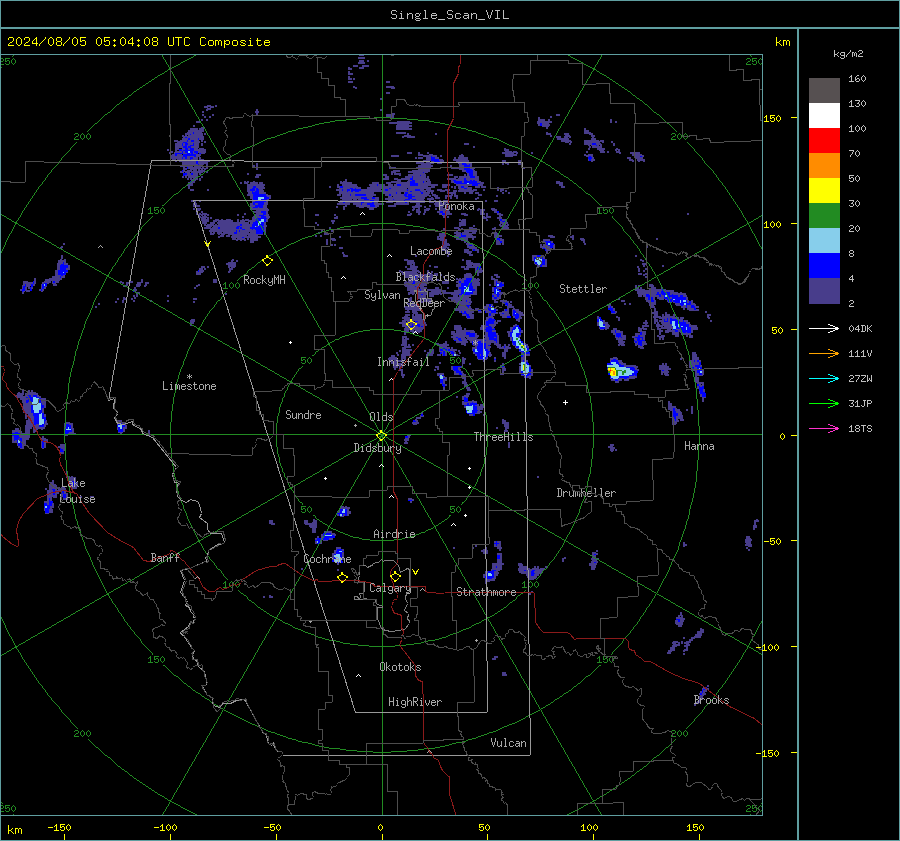Click the Single_Scan_VIL title
This screenshot has height=841, width=900.
[449, 15]
